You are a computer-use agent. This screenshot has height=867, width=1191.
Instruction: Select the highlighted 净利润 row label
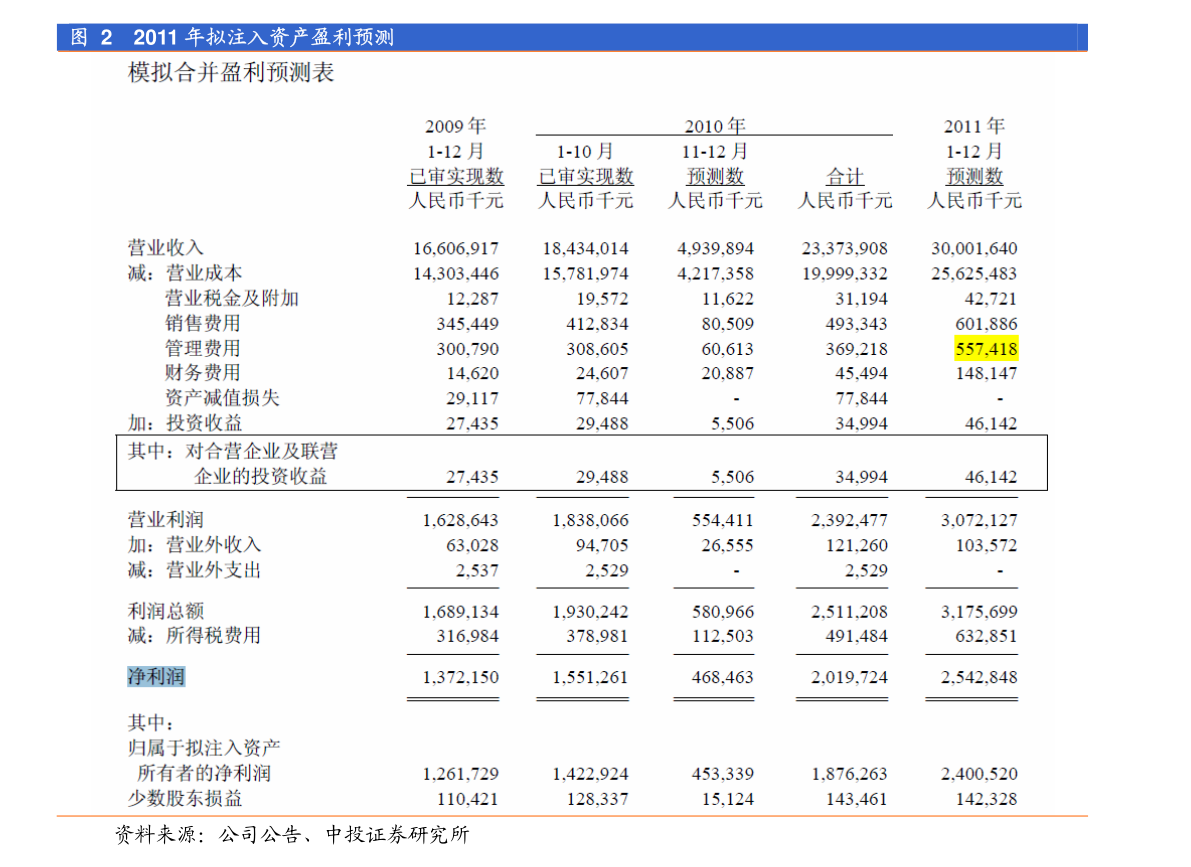click(x=156, y=677)
